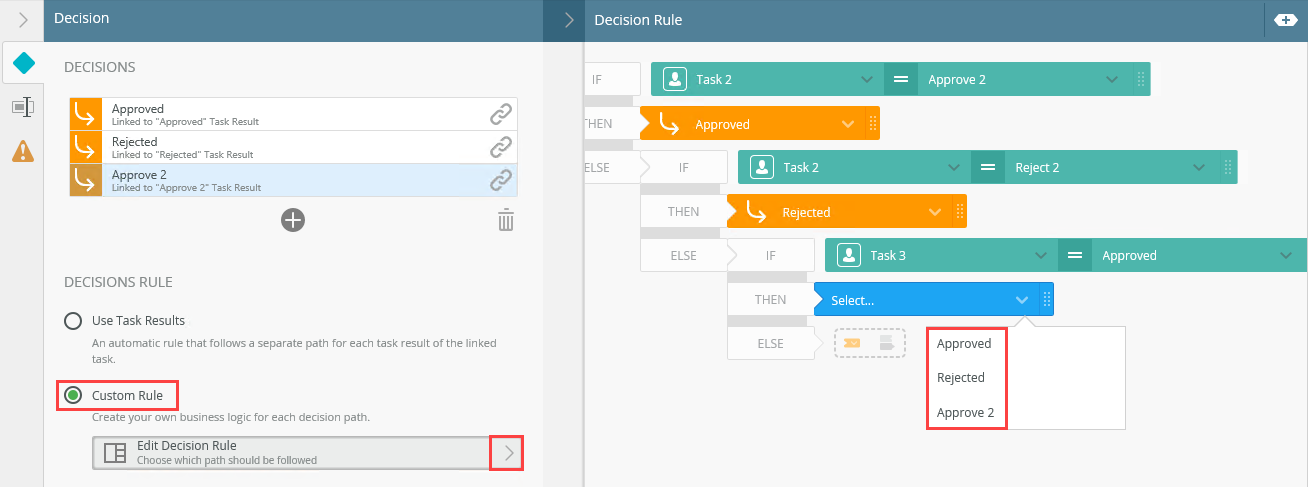This screenshot has height=487, width=1308.
Task: Click the DECISIONS section heading
Action: [100, 67]
